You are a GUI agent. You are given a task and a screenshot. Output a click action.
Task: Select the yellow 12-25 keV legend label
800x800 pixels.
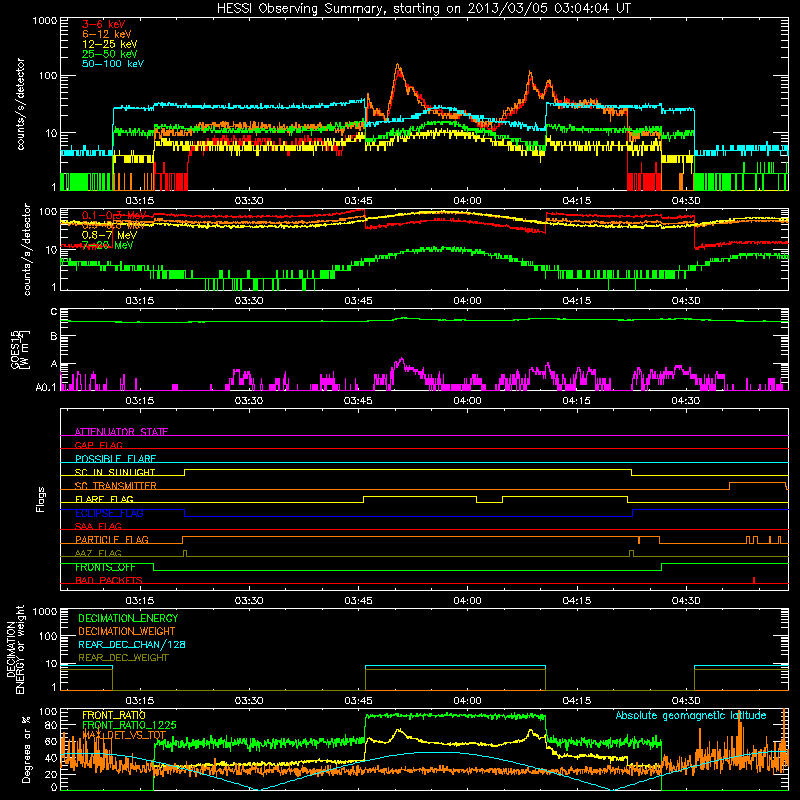(x=109, y=44)
